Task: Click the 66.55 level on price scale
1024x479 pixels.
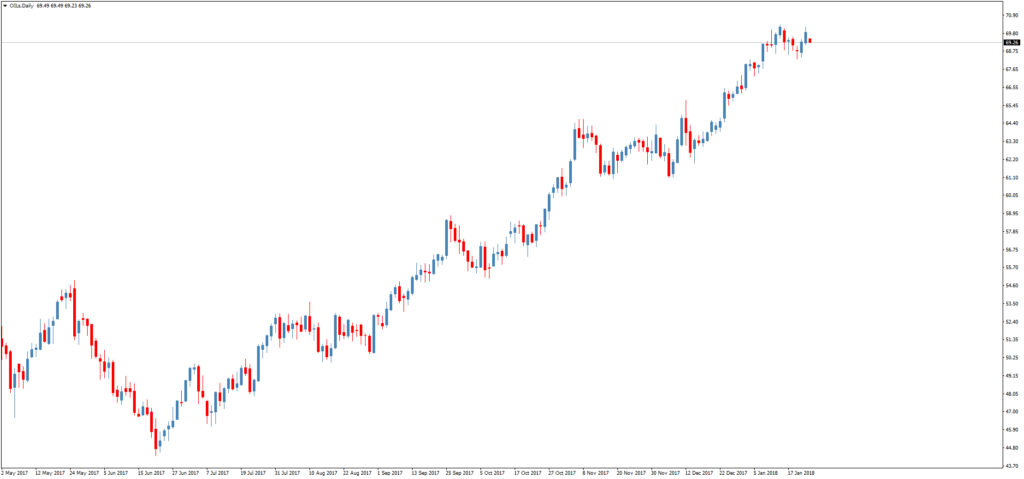Action: point(1011,87)
